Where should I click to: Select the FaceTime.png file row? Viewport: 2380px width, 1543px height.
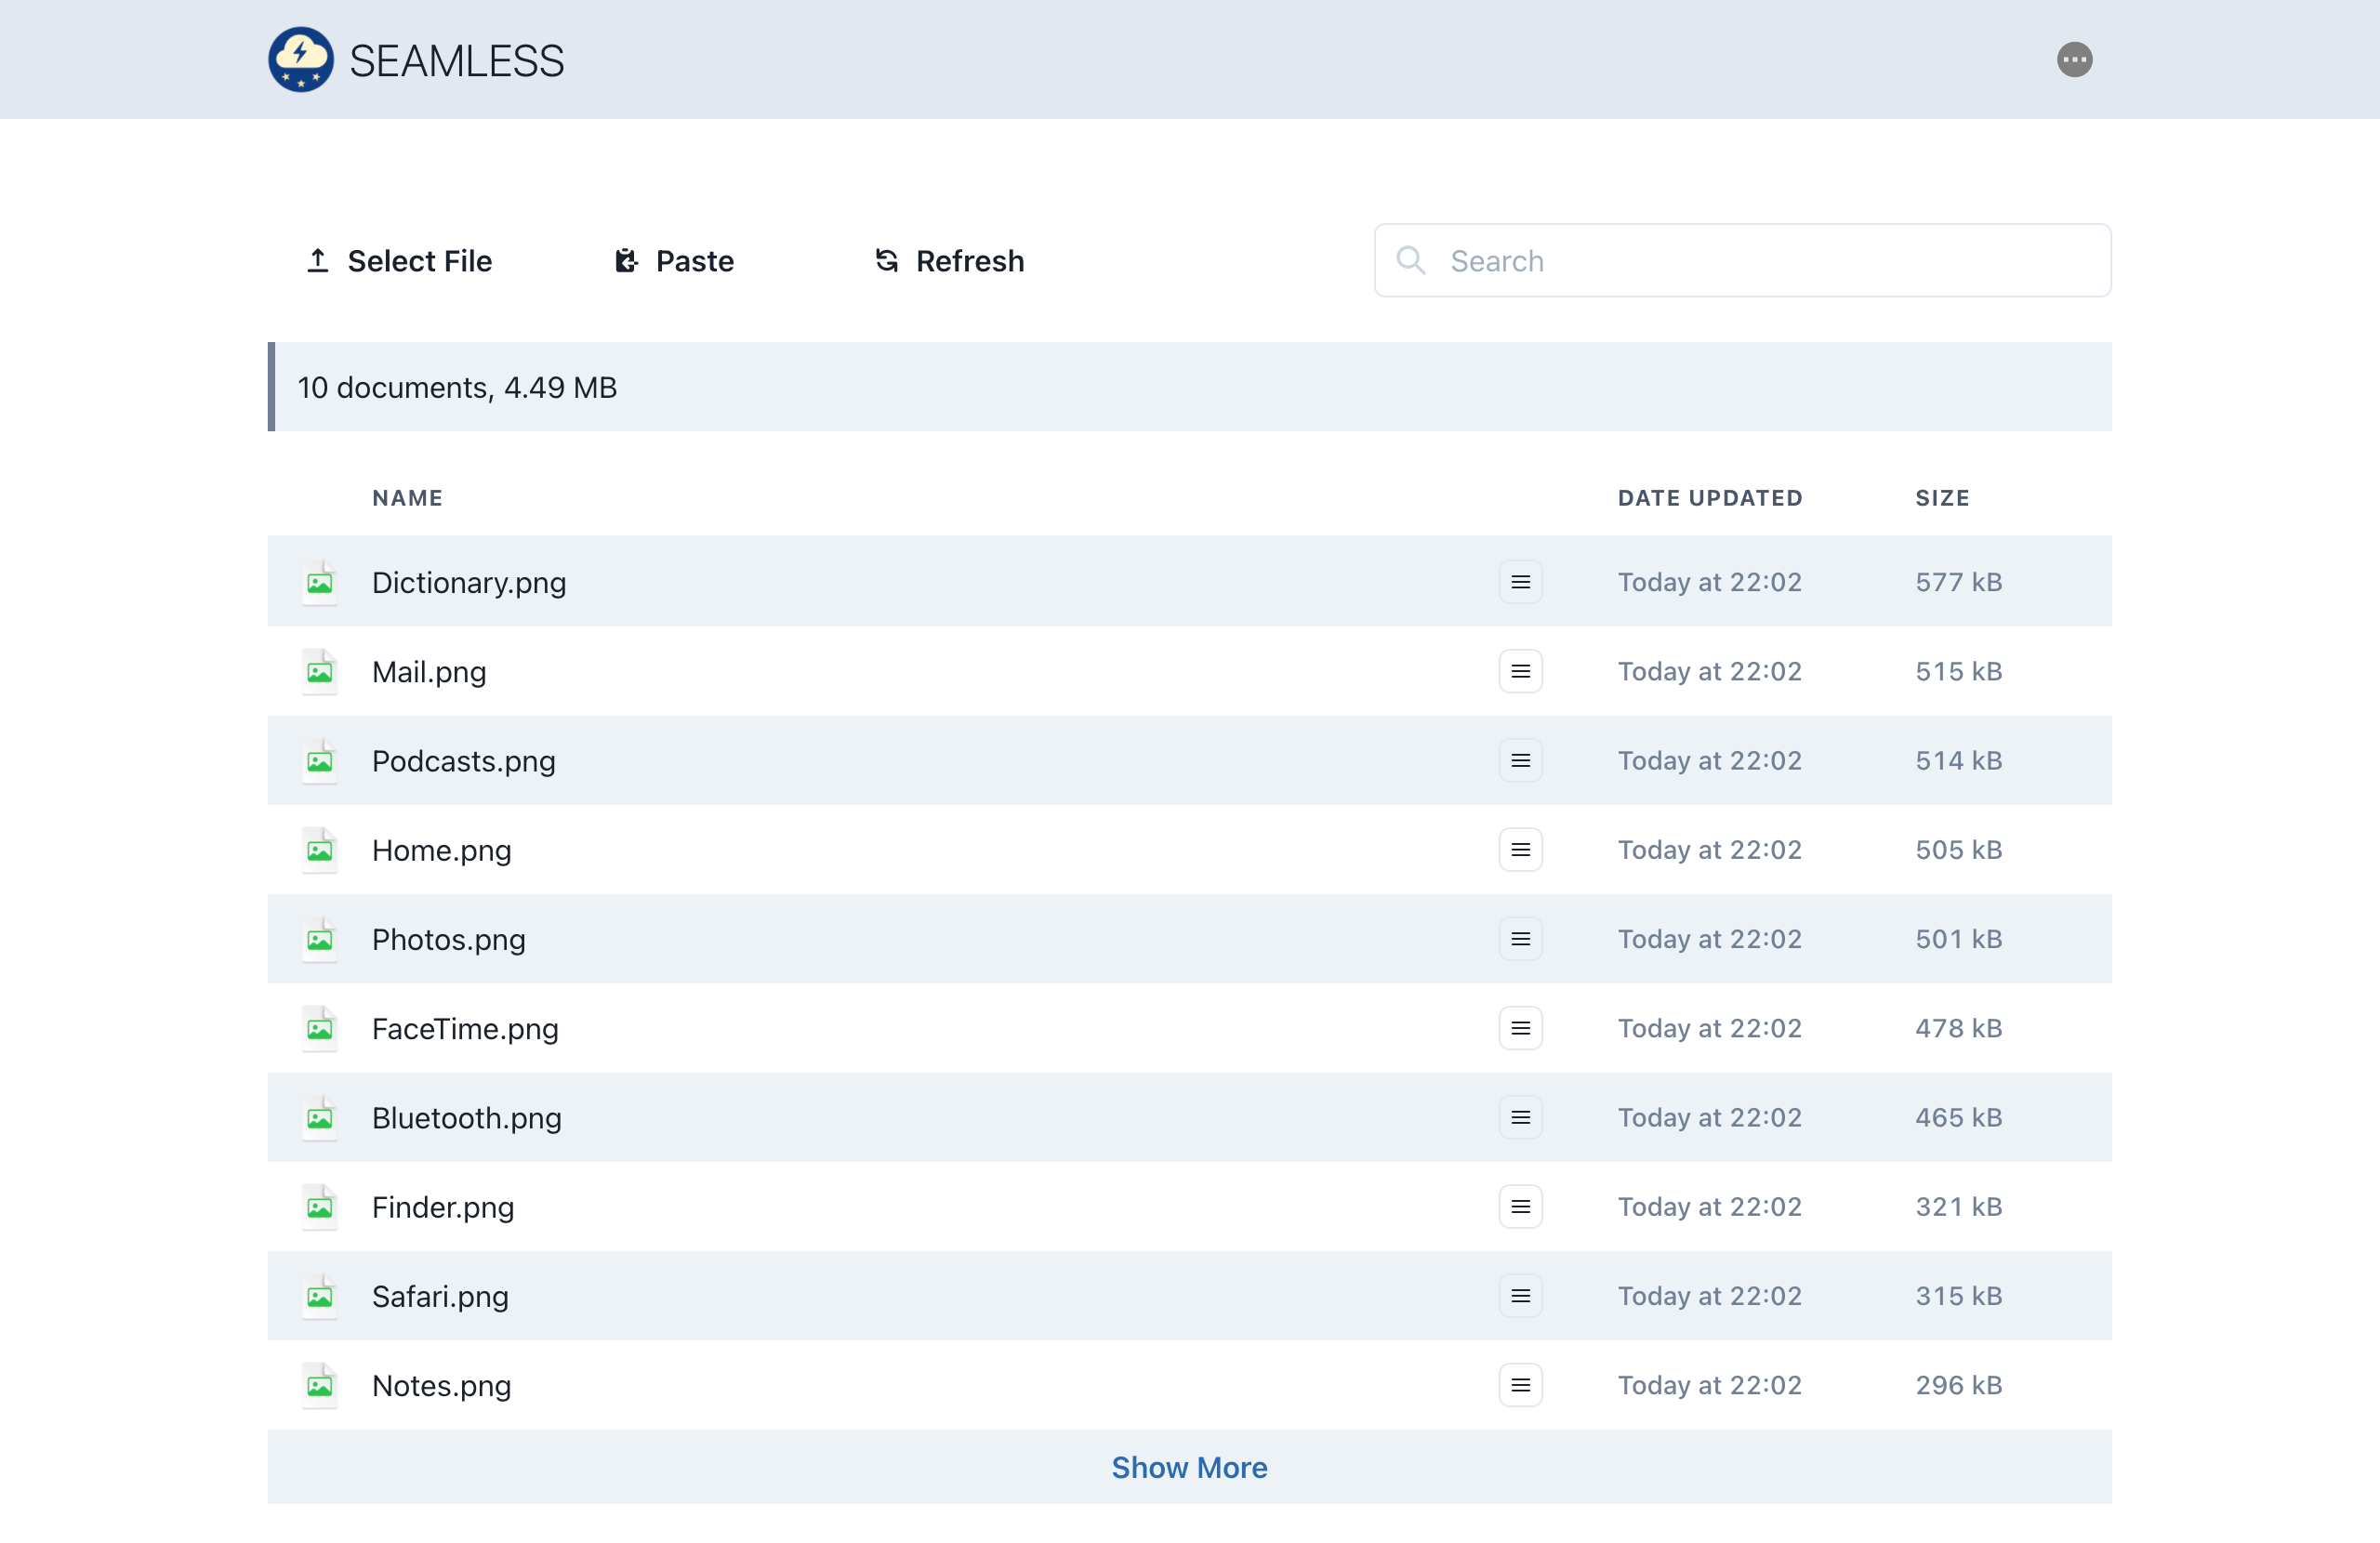point(900,1029)
